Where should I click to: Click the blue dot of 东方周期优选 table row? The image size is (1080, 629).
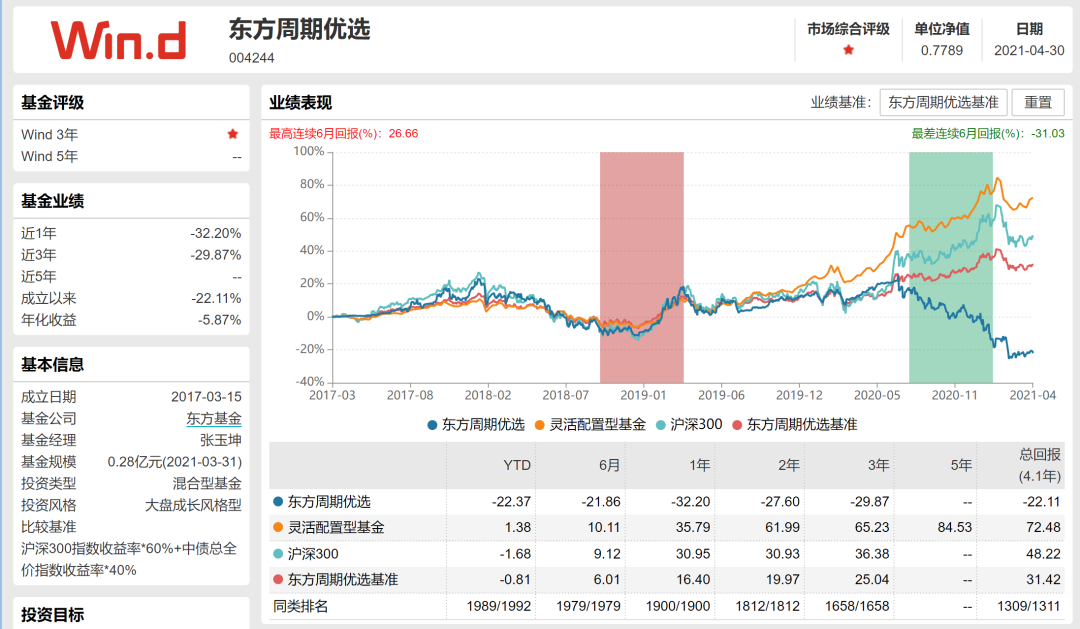278,502
